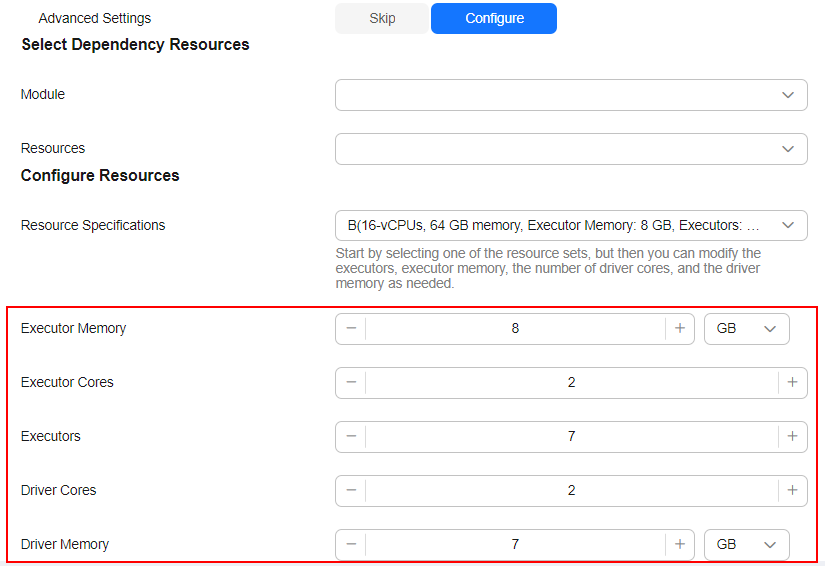Decrease Executor Memory with minus icon

[x=351, y=329]
